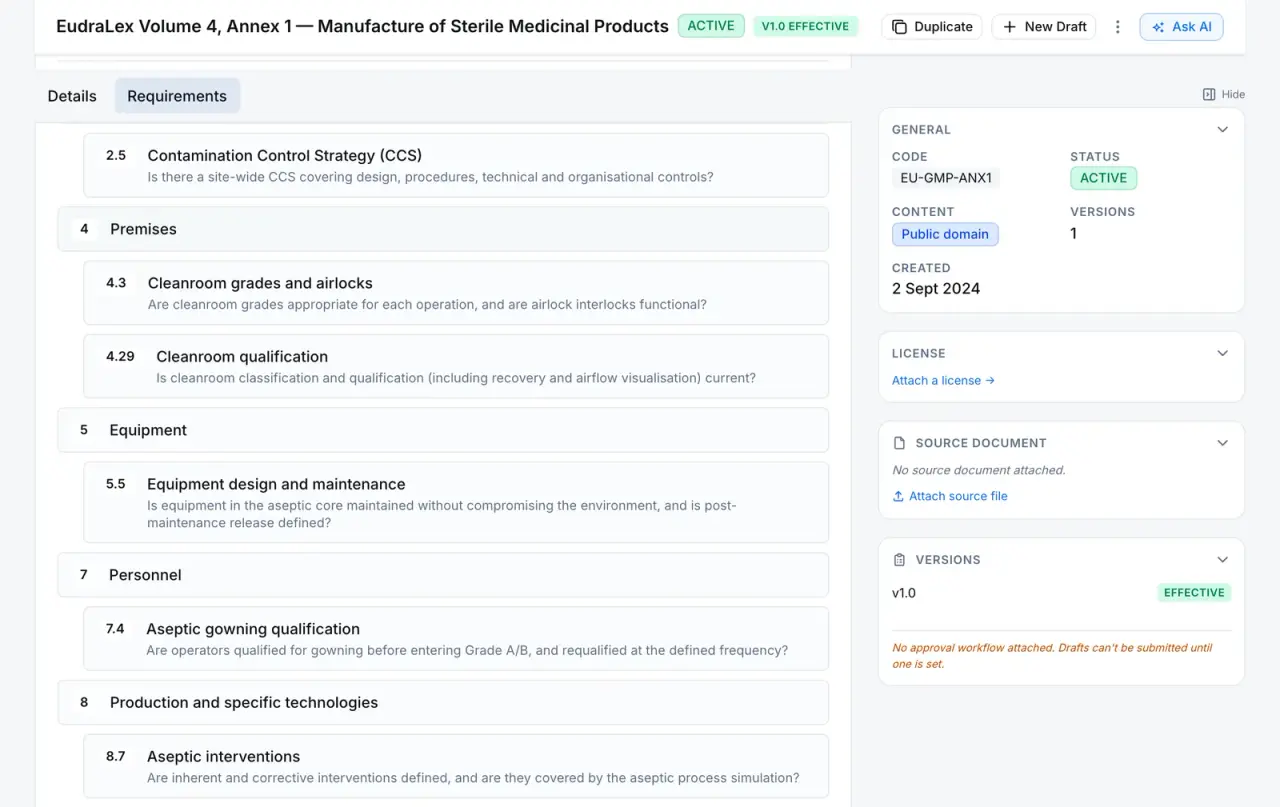Click the Public domain content badge

(x=945, y=234)
